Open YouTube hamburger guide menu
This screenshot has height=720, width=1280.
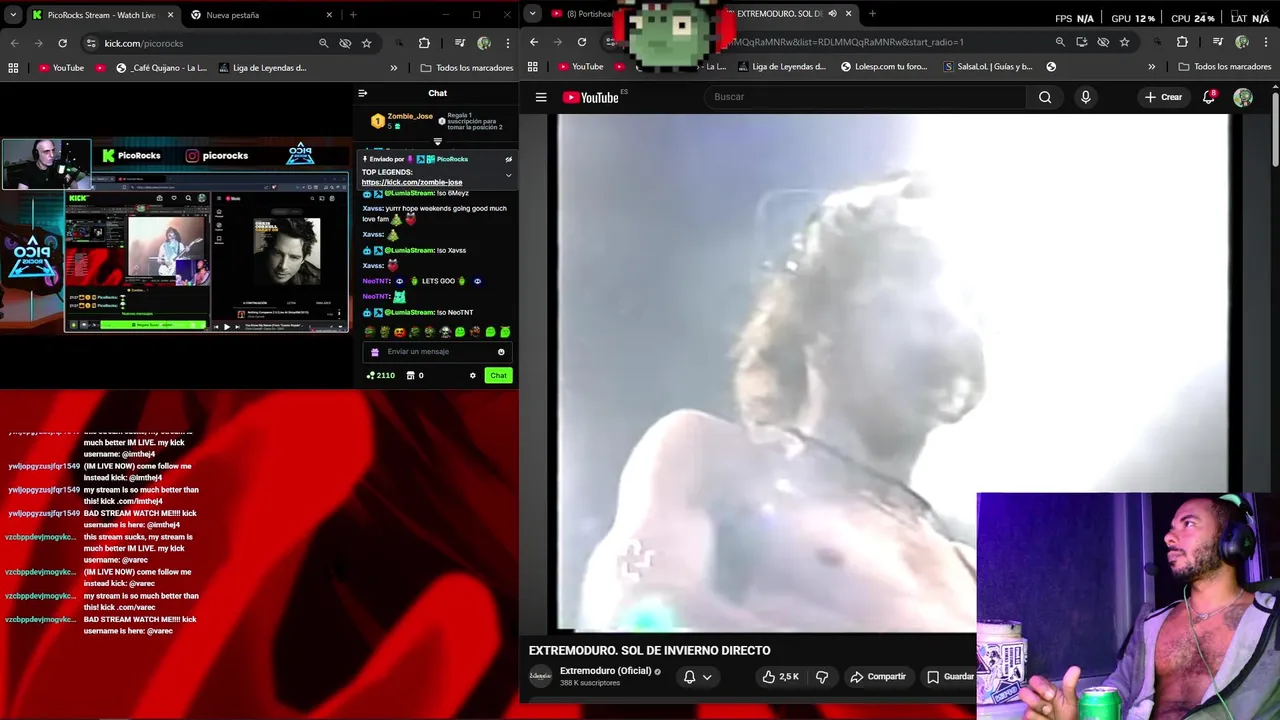(541, 97)
